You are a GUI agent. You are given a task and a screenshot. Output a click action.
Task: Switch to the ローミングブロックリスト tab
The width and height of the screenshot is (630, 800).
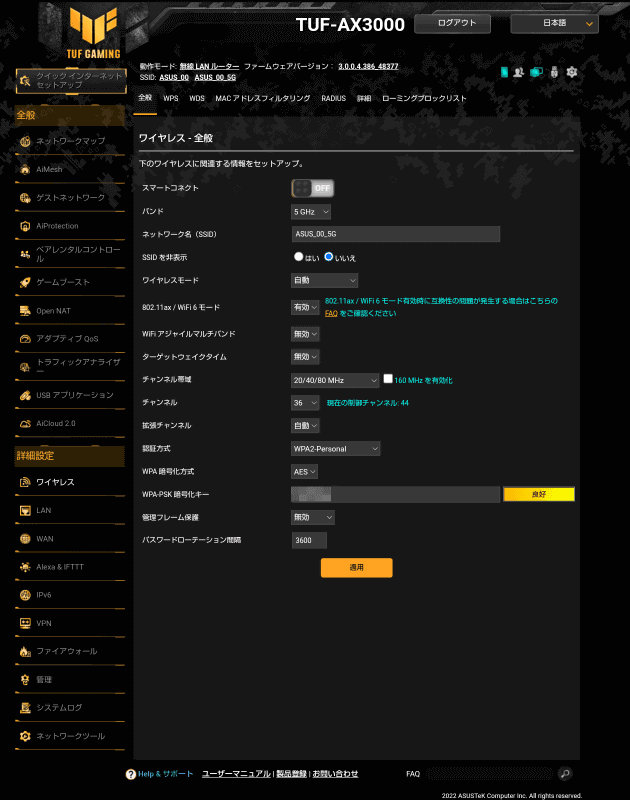[x=424, y=98]
